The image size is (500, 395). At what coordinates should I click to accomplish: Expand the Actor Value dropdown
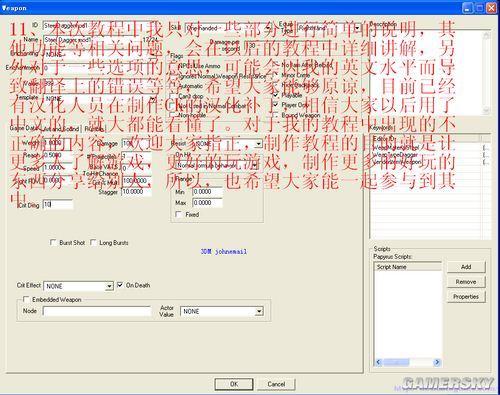[259, 312]
